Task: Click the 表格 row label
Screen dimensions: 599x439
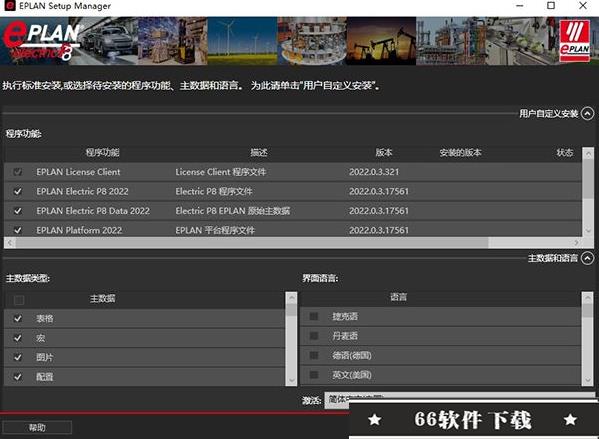Action: tap(45, 318)
